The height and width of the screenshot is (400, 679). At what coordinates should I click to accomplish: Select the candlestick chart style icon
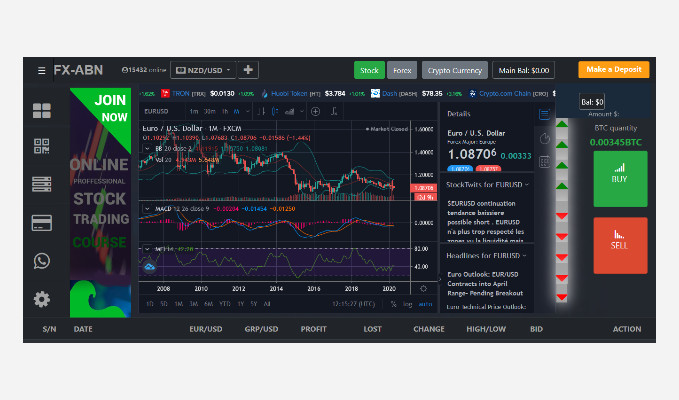pyautogui.click(x=275, y=112)
